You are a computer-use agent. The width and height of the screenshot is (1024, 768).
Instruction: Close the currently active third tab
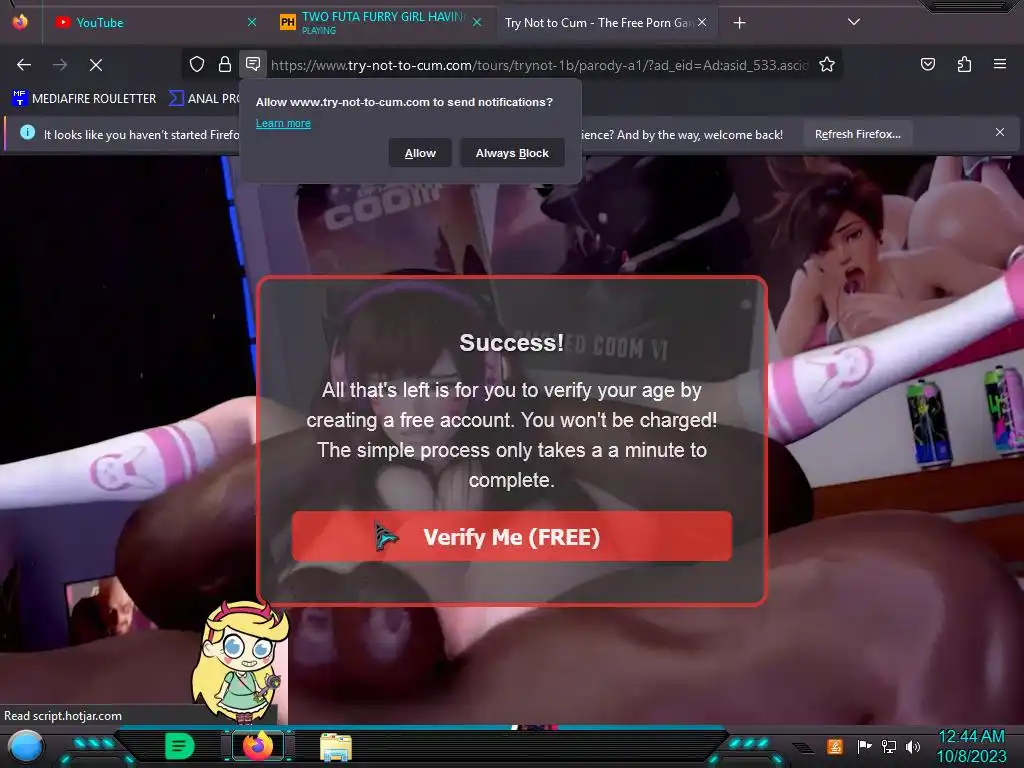[702, 22]
